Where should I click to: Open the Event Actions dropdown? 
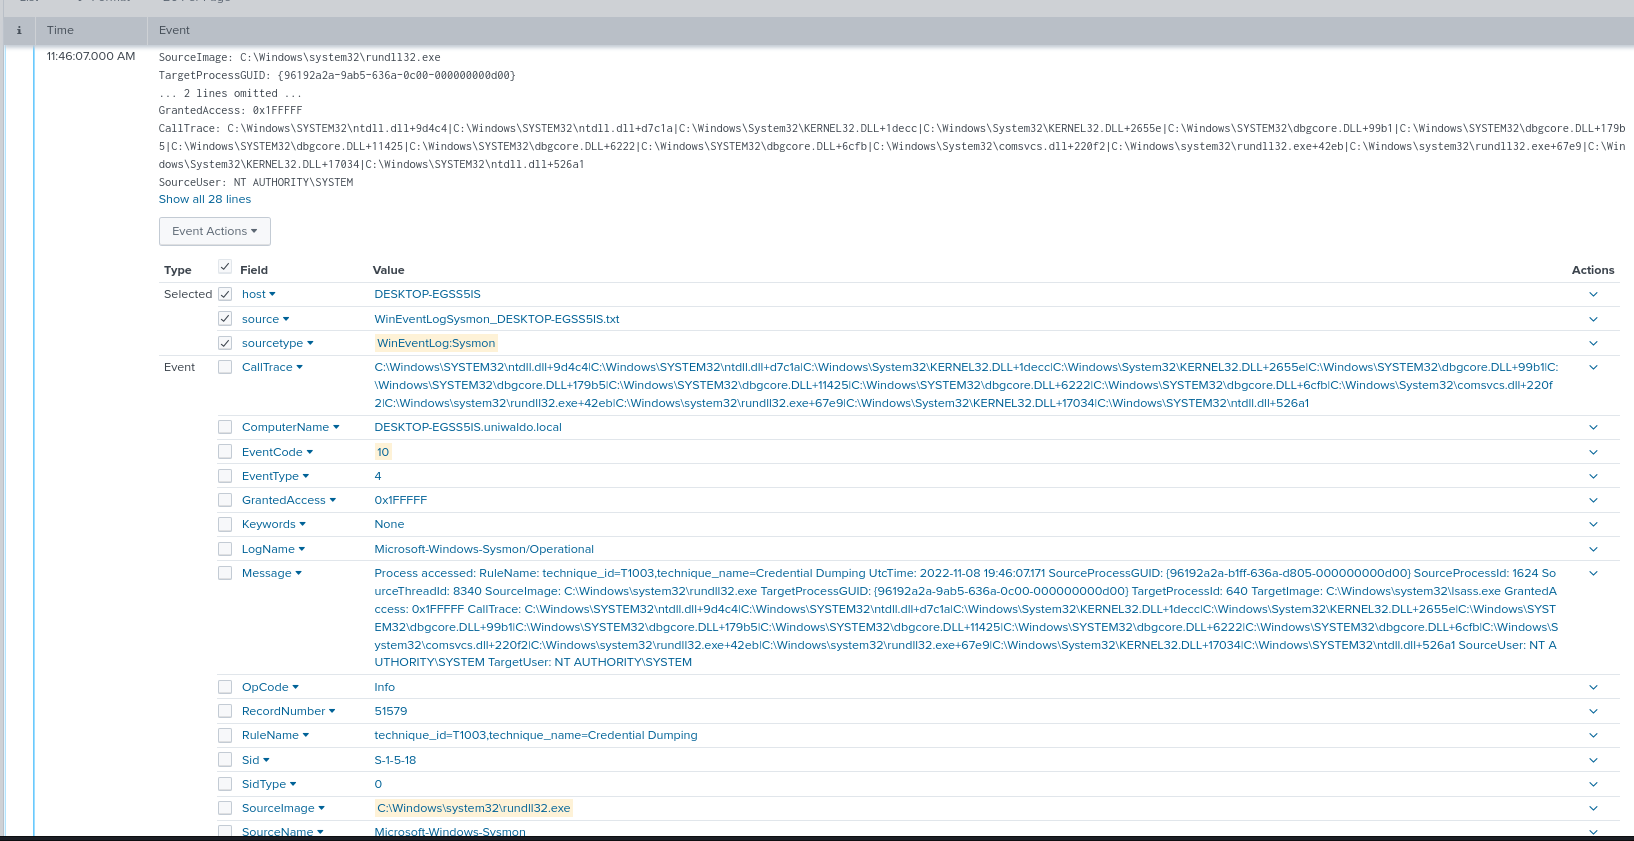click(215, 231)
